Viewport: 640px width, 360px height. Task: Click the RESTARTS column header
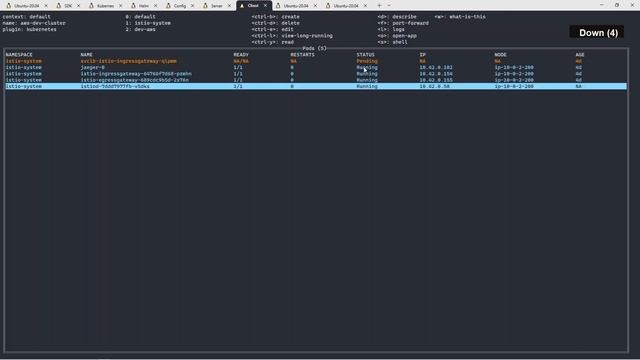point(302,55)
